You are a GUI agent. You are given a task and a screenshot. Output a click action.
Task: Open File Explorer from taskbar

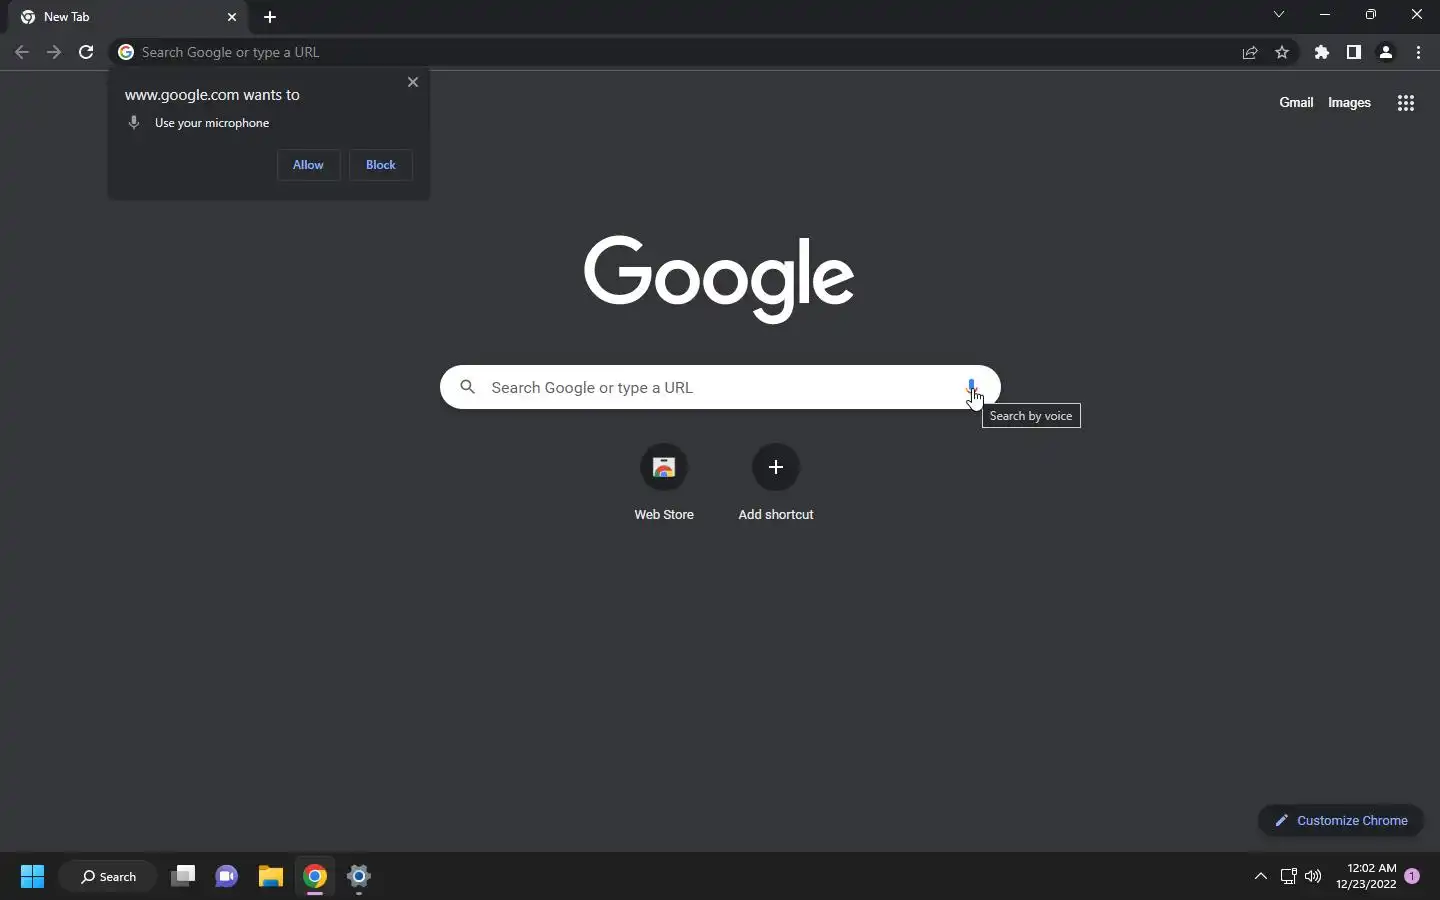(271, 876)
